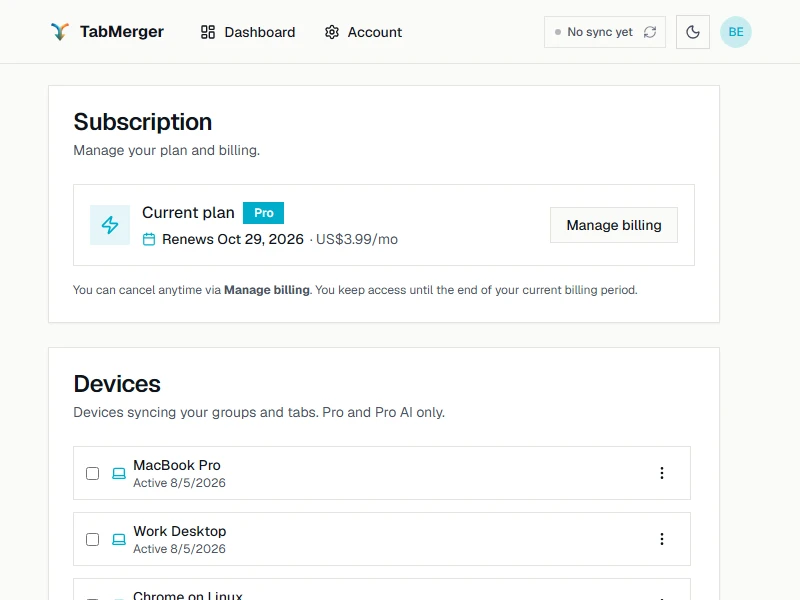Click the Work Desktop laptop icon
800x600 pixels.
point(119,539)
